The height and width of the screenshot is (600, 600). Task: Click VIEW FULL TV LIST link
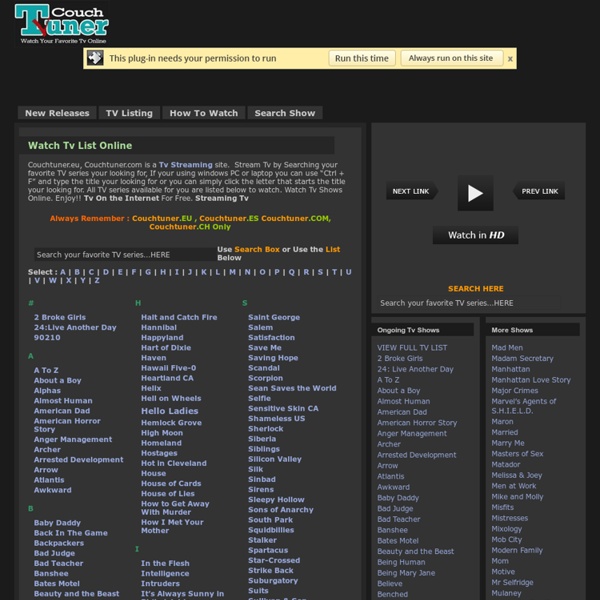point(412,348)
